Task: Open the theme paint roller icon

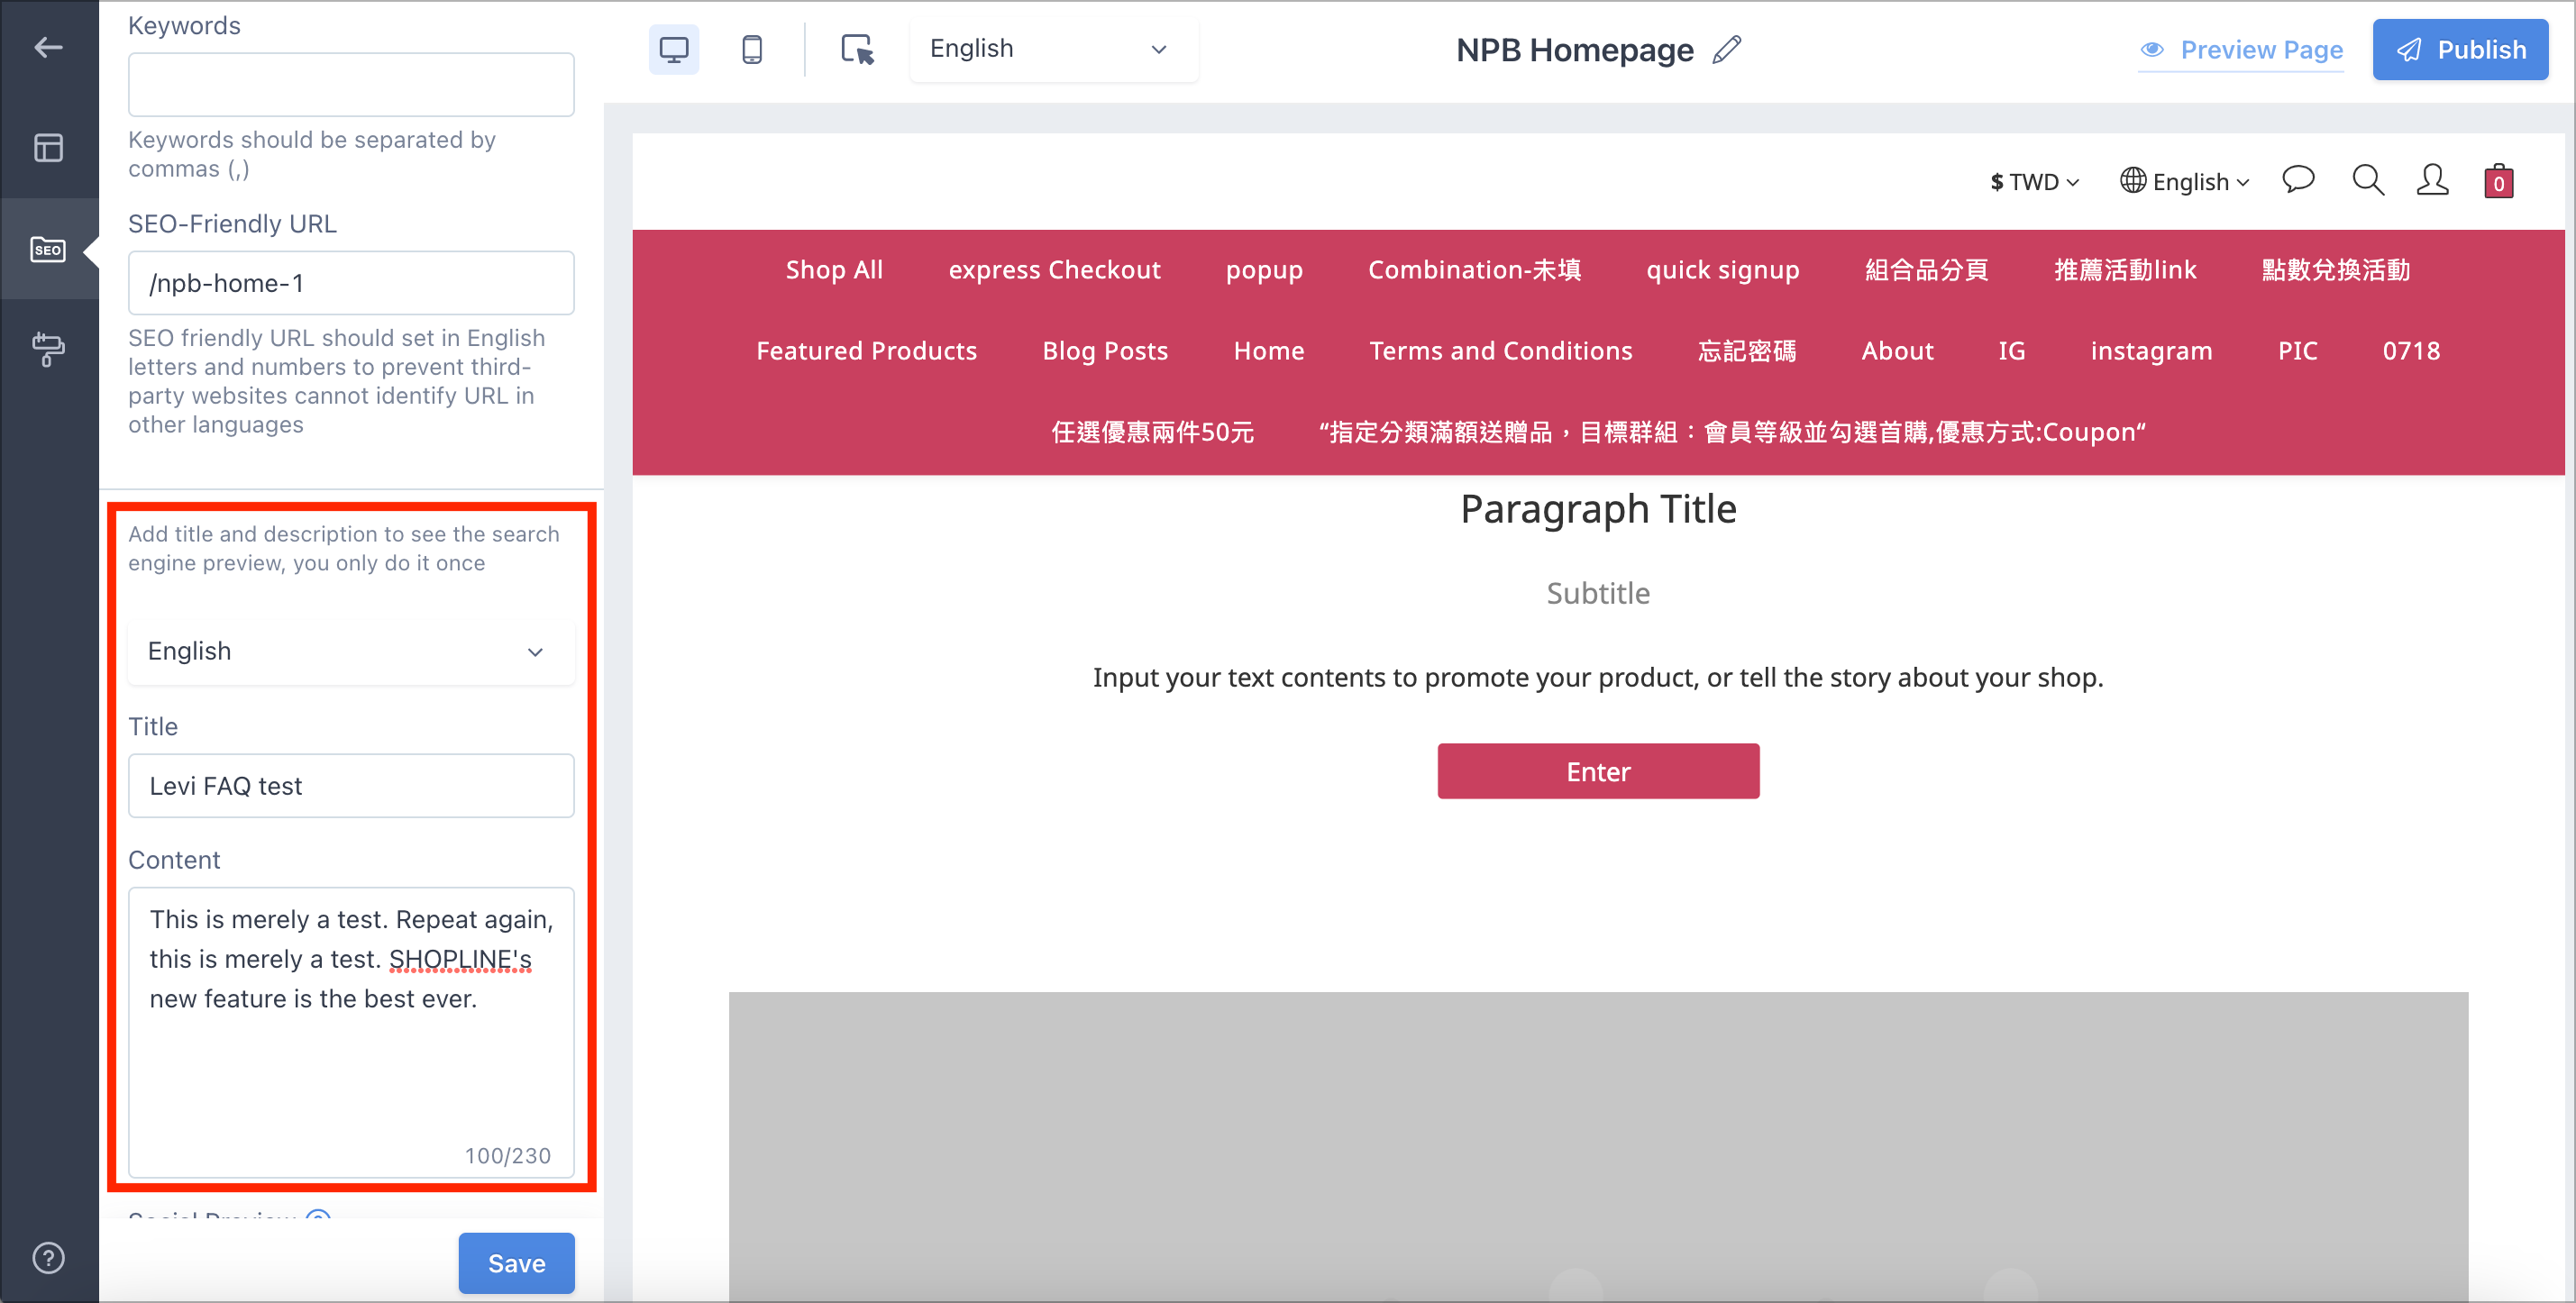Action: (x=48, y=349)
